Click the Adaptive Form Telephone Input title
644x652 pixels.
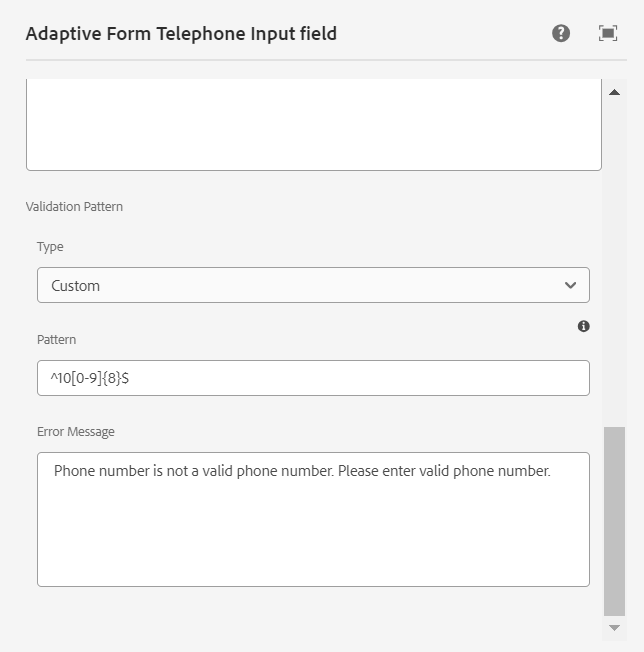coord(181,34)
